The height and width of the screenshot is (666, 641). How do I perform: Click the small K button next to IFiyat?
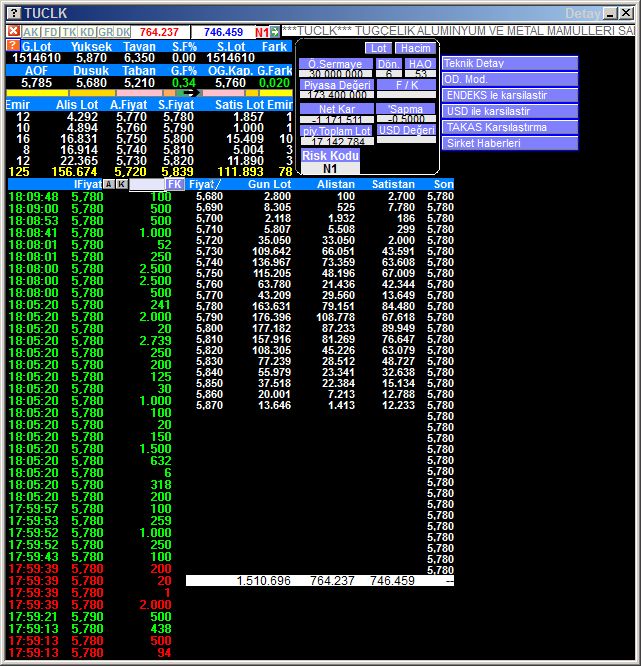(x=121, y=184)
